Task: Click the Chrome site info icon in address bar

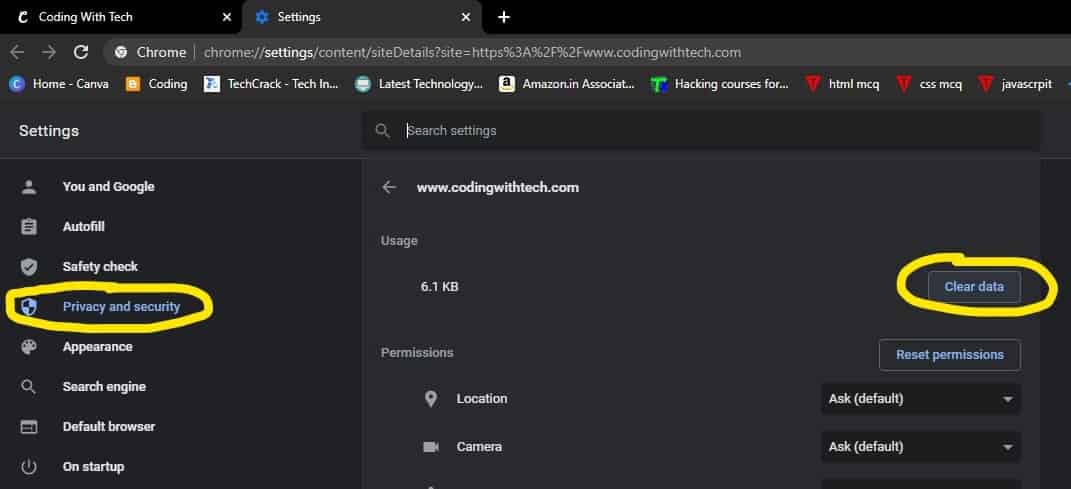Action: coord(122,52)
